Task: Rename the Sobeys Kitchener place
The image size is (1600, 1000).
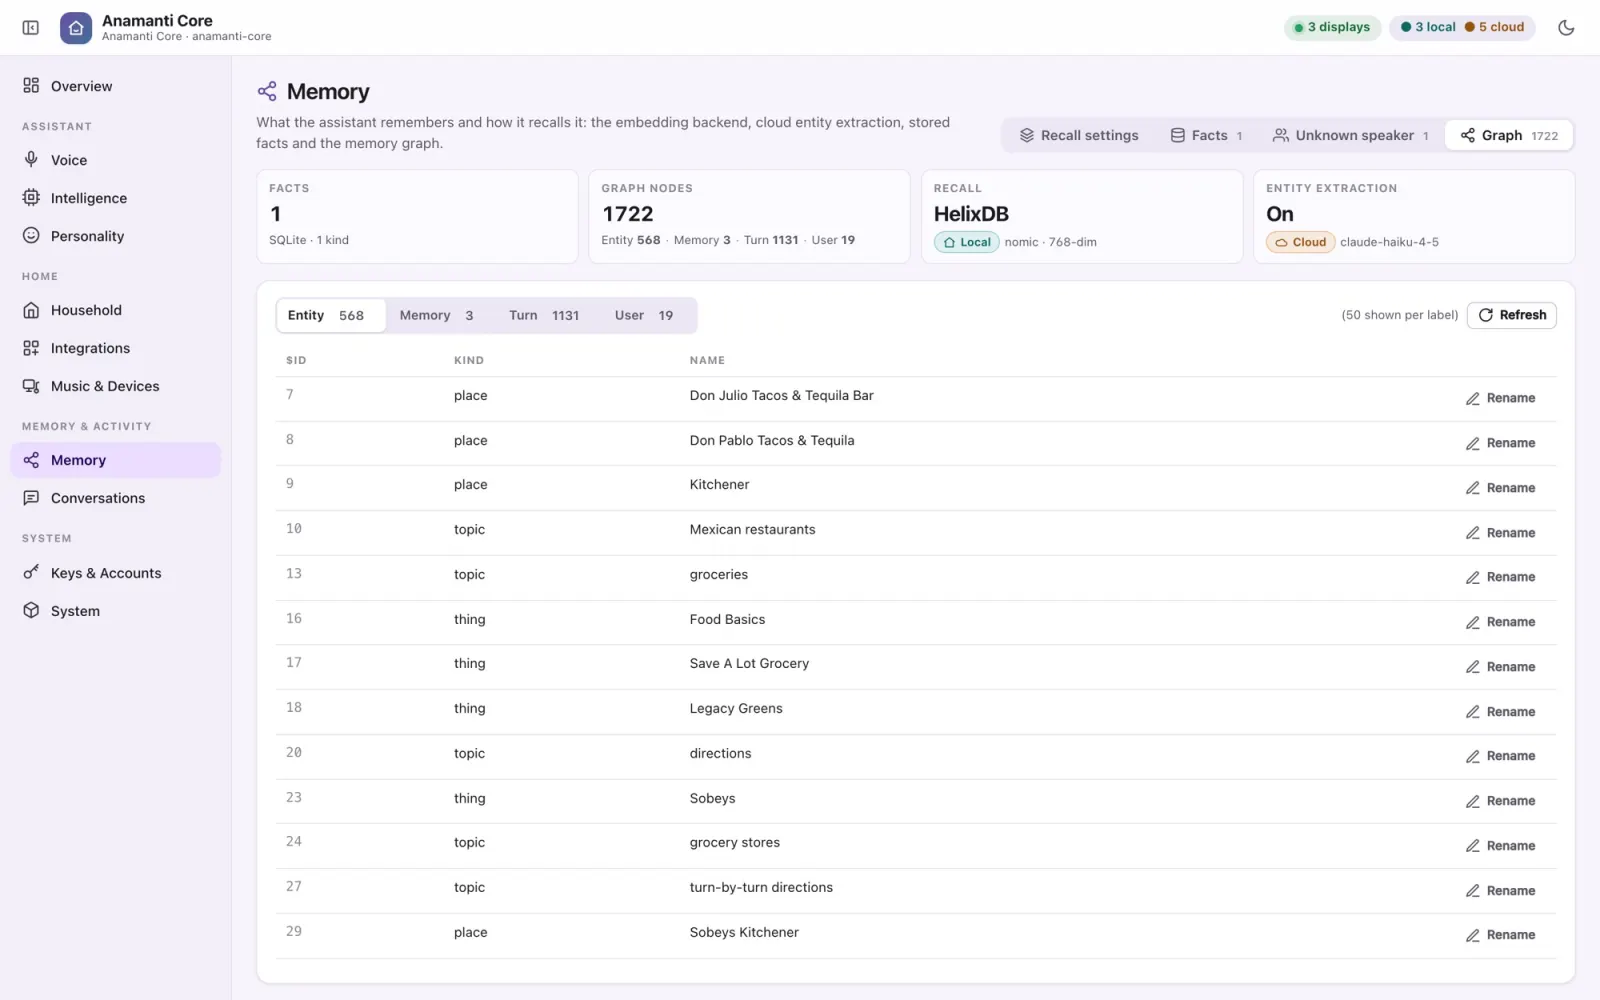Action: 1500,935
